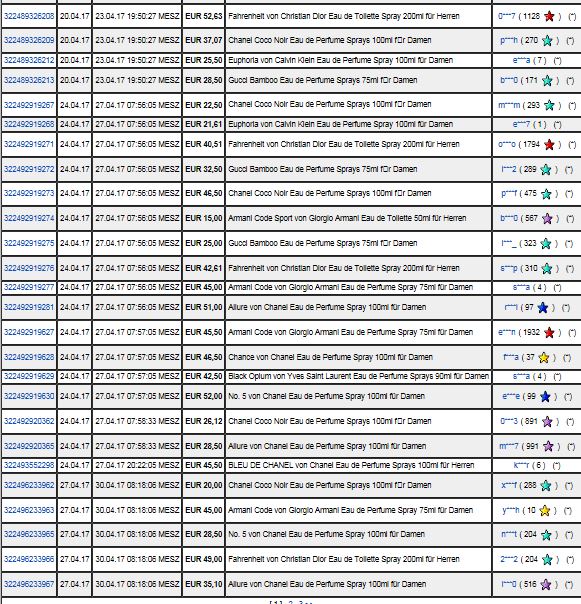The image size is (581, 604).
Task: Open buyer profile e***7 with score 1
Action: [x=521, y=124]
